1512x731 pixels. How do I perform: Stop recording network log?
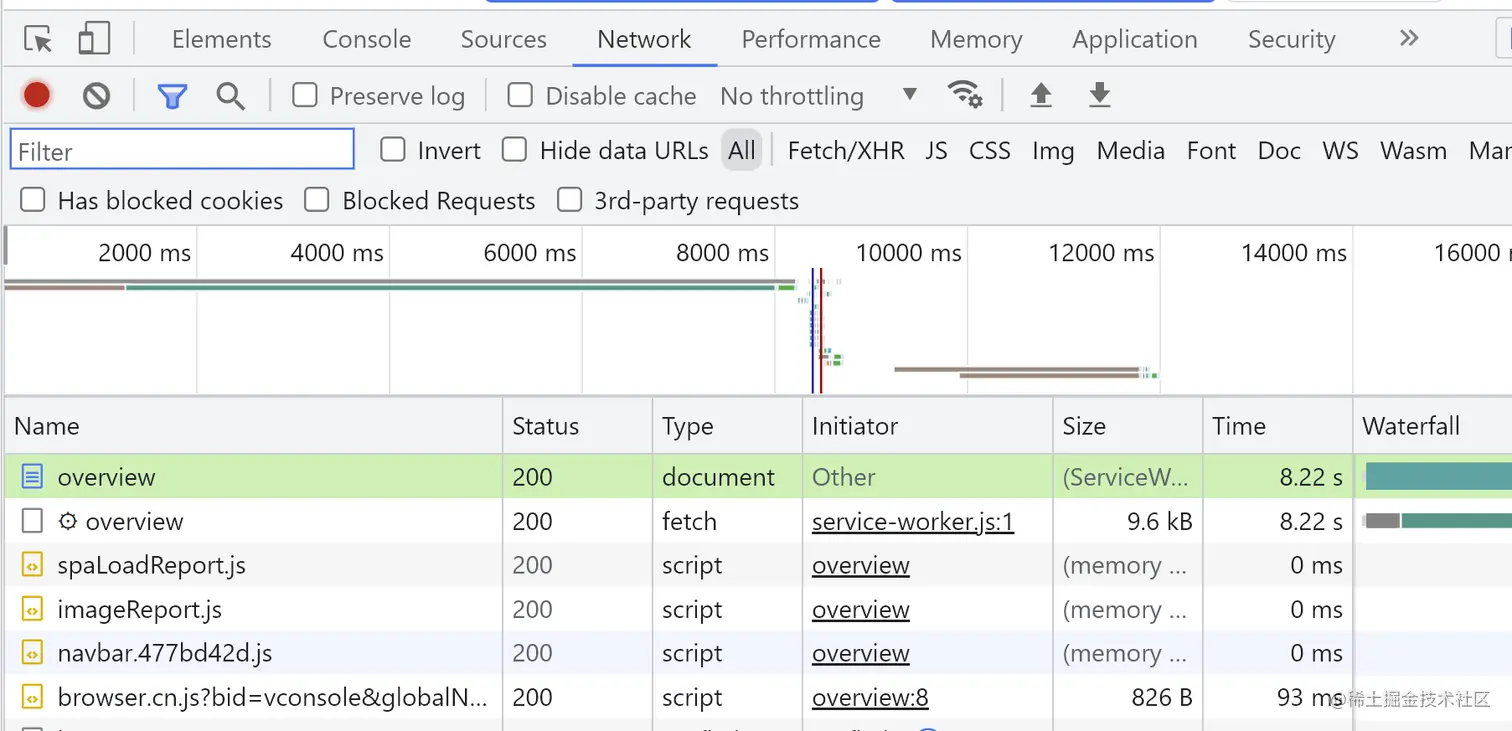tap(37, 96)
